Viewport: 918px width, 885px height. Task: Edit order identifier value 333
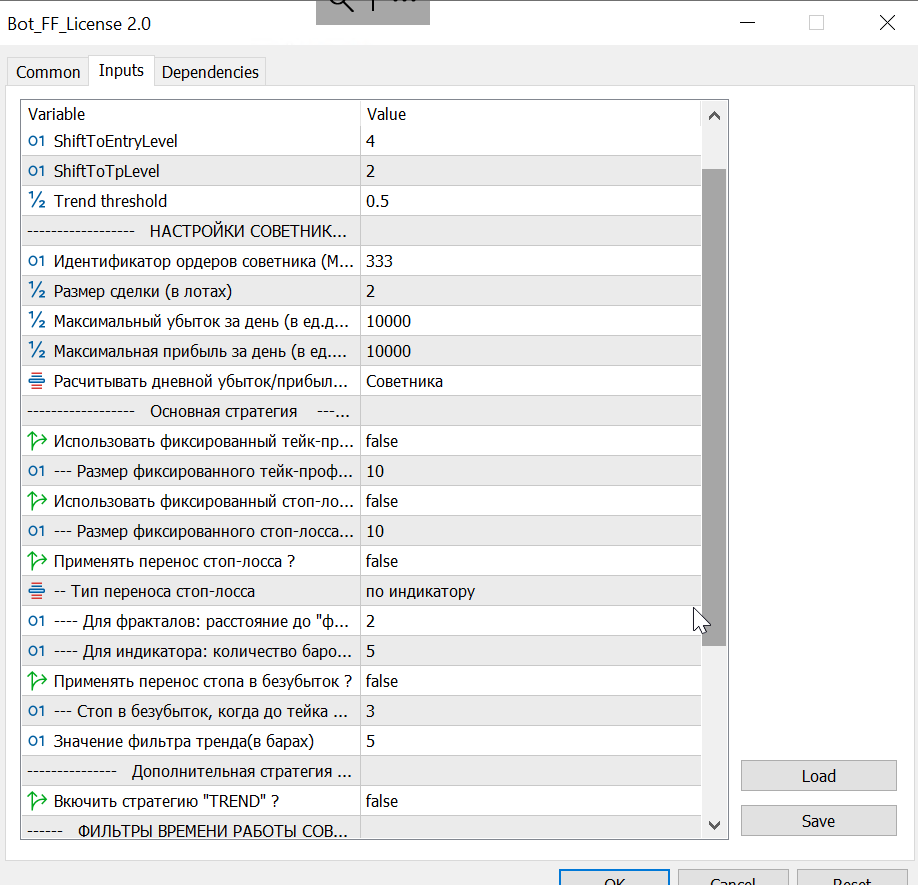[x=530, y=261]
